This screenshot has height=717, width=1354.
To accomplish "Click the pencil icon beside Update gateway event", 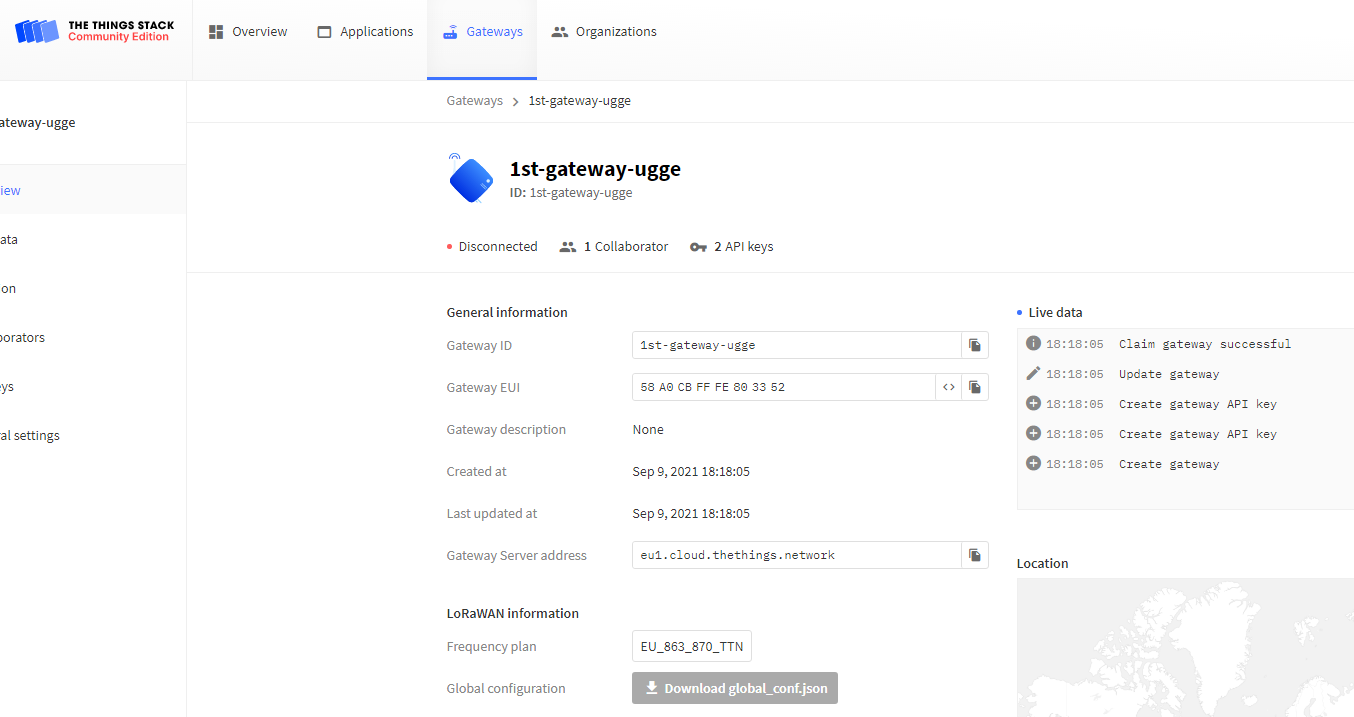I will click(1033, 373).
